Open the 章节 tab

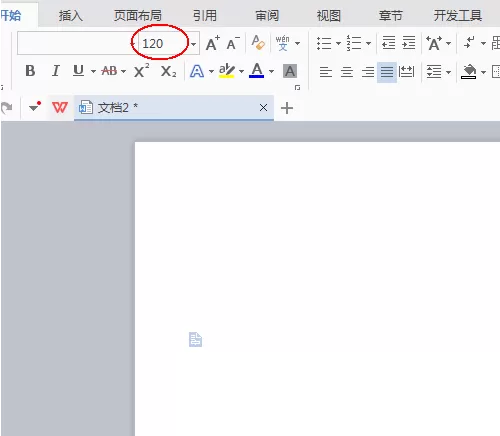[391, 15]
